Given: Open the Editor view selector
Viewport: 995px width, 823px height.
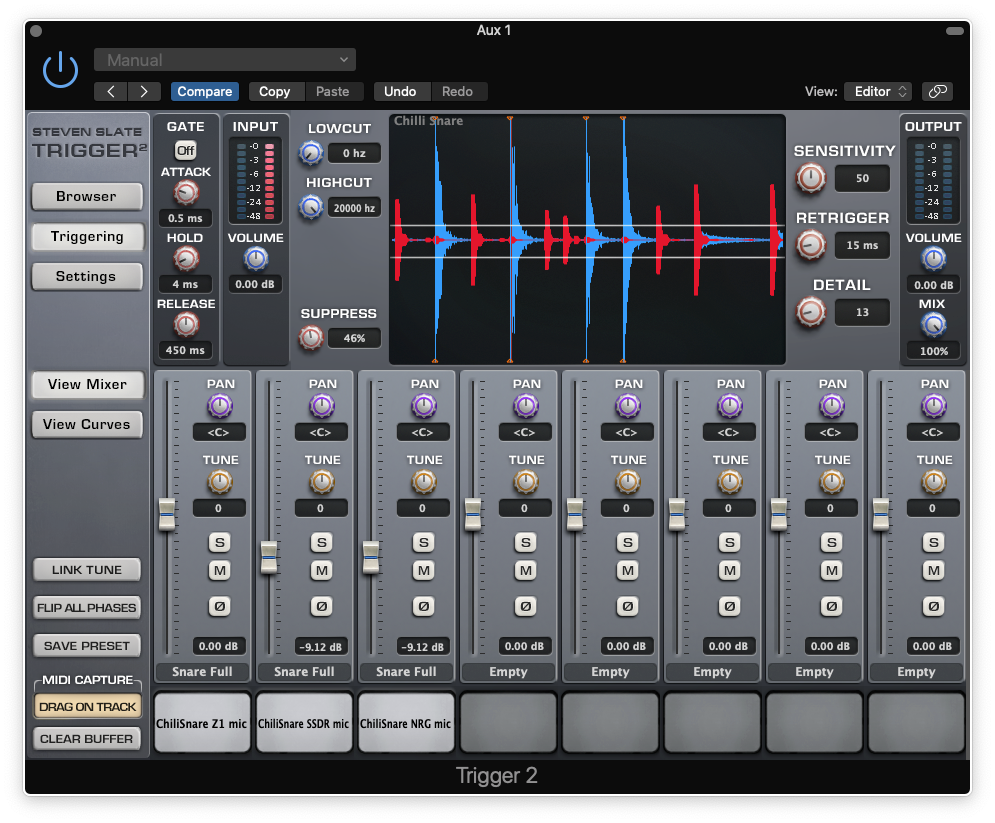Looking at the screenshot, I should coord(877,91).
